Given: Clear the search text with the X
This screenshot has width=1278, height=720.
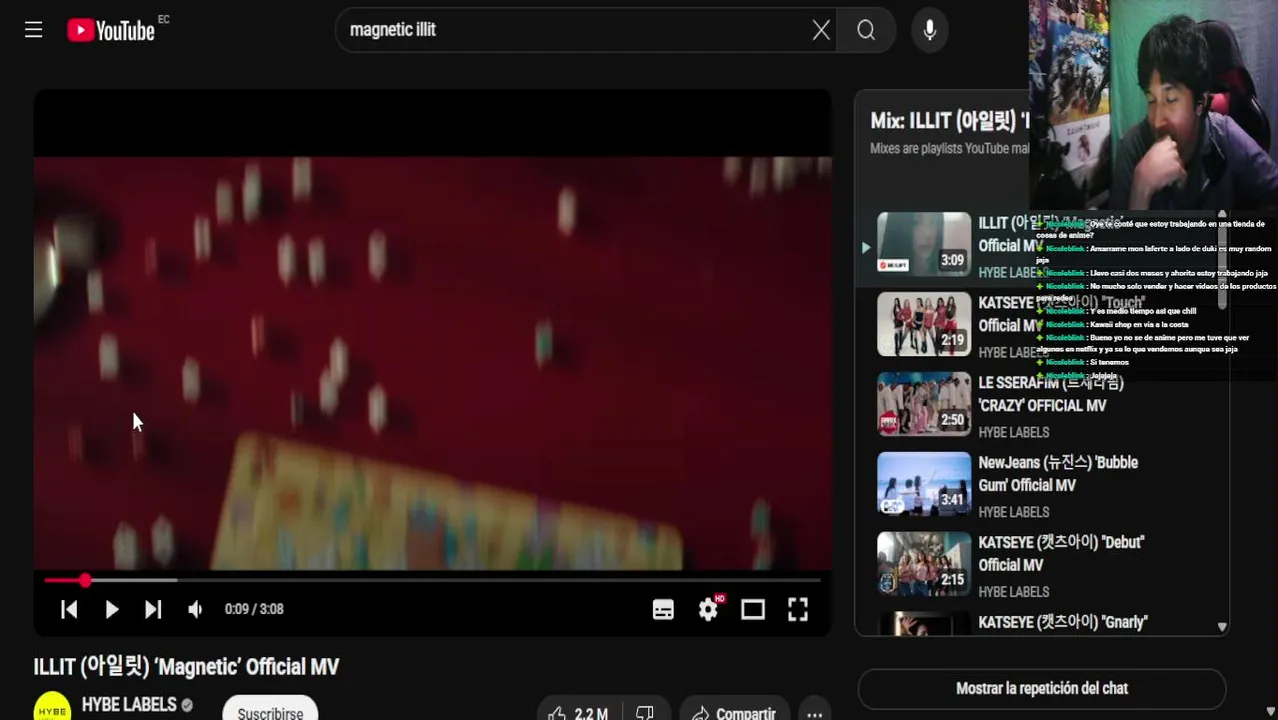Looking at the screenshot, I should pyautogui.click(x=821, y=30).
